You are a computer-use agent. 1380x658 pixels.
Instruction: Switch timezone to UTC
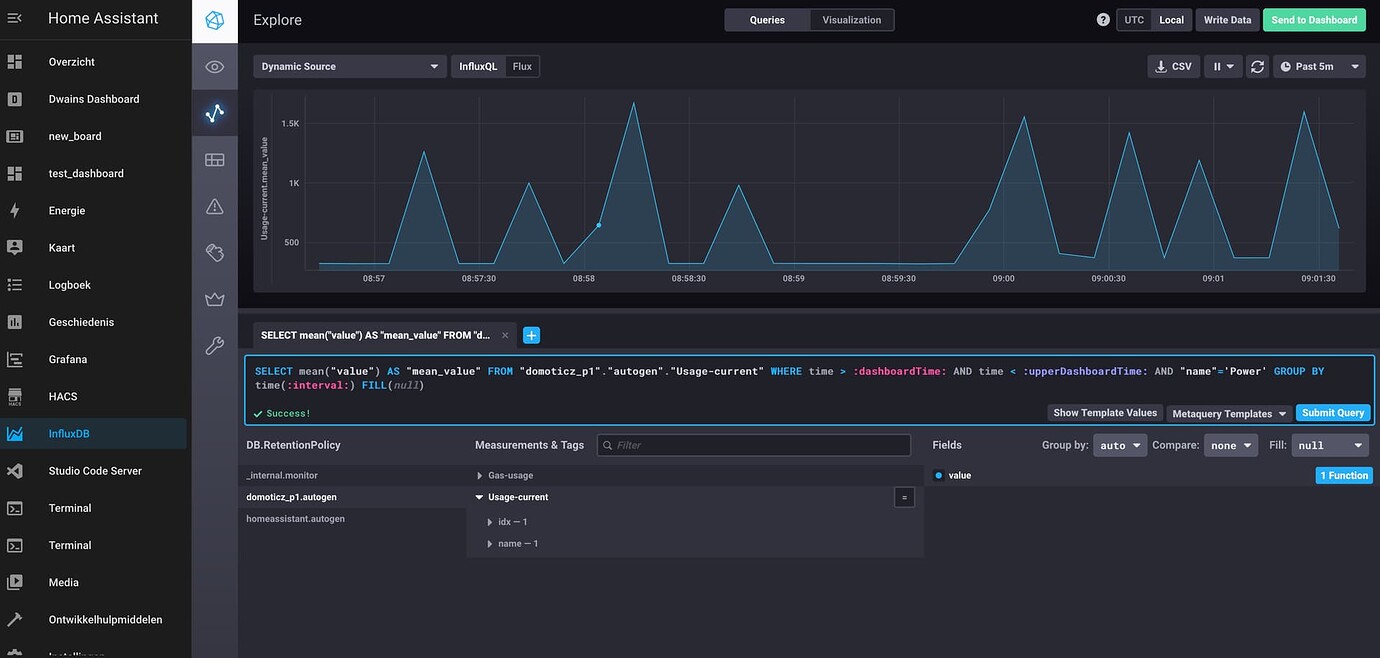pos(1133,19)
